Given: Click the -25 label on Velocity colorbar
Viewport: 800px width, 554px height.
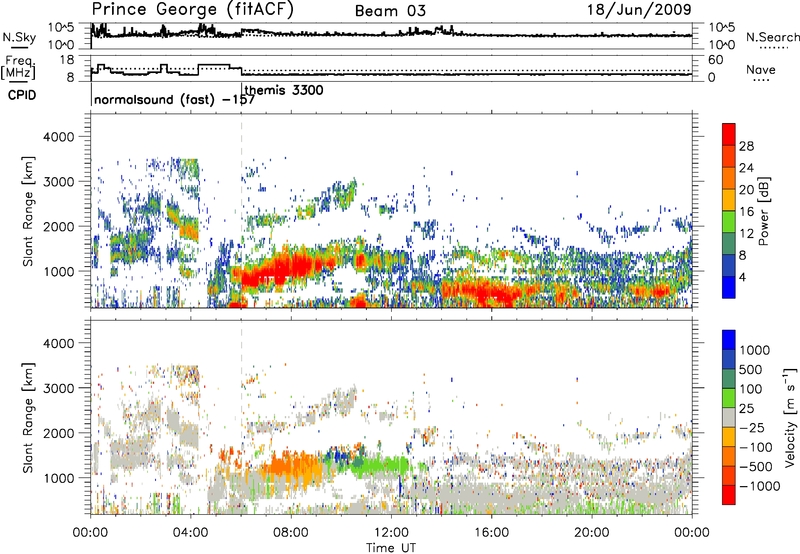Looking at the screenshot, I should [x=751, y=428].
